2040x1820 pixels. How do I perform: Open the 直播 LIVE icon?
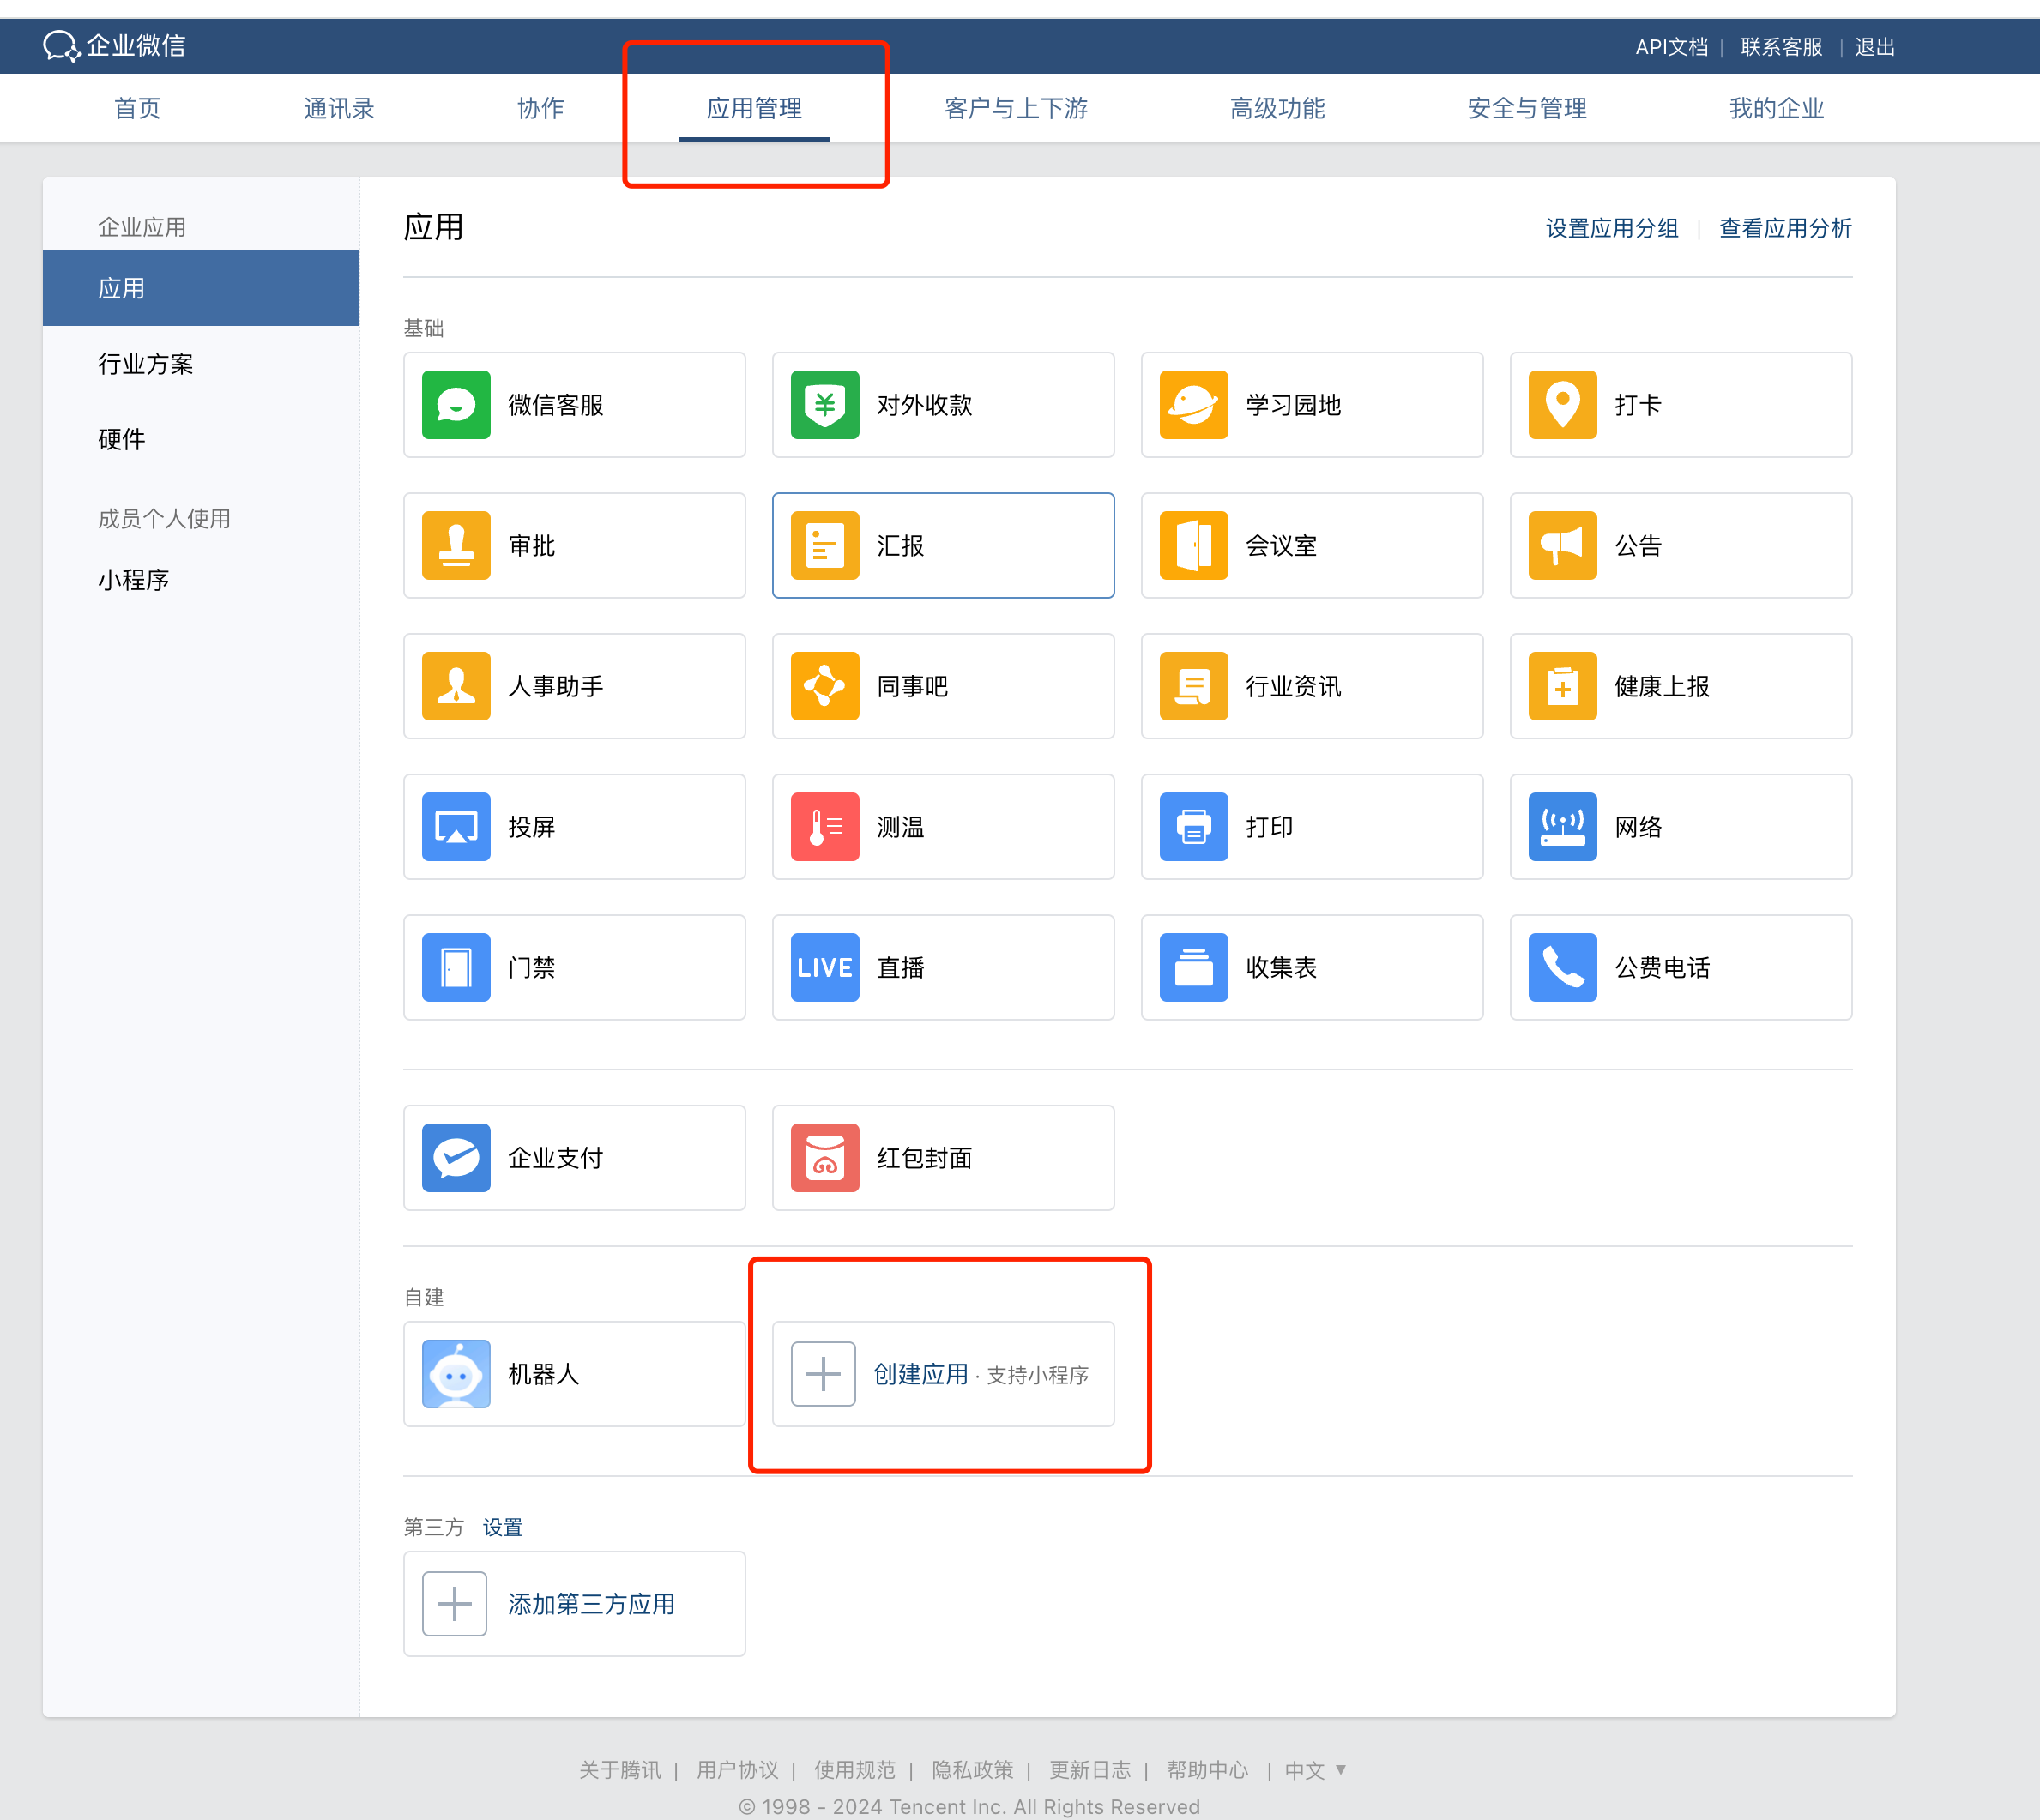(825, 968)
